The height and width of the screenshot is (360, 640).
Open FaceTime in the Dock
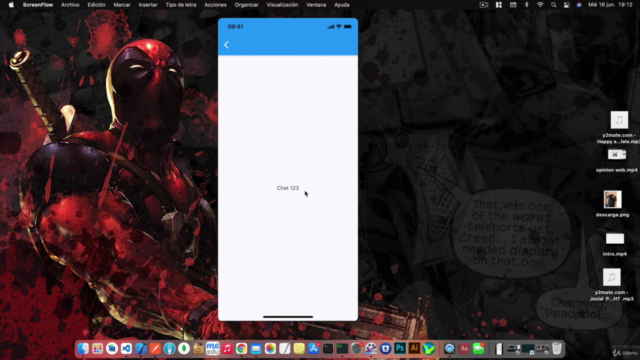[478, 348]
